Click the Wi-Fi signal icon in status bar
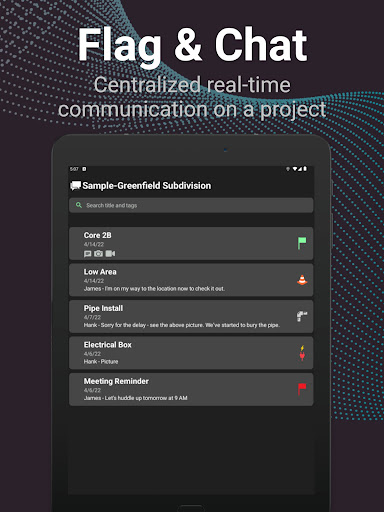This screenshot has width=384, height=512. 295,169
